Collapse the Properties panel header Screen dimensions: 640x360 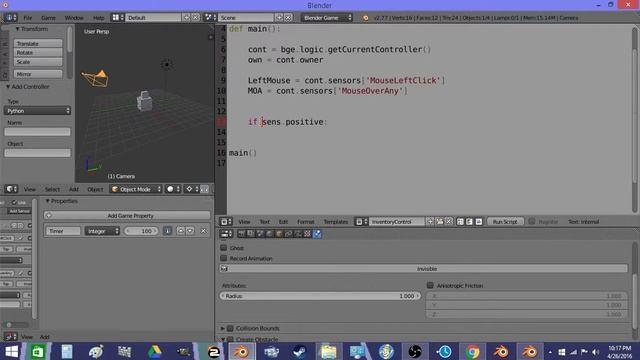[61, 201]
